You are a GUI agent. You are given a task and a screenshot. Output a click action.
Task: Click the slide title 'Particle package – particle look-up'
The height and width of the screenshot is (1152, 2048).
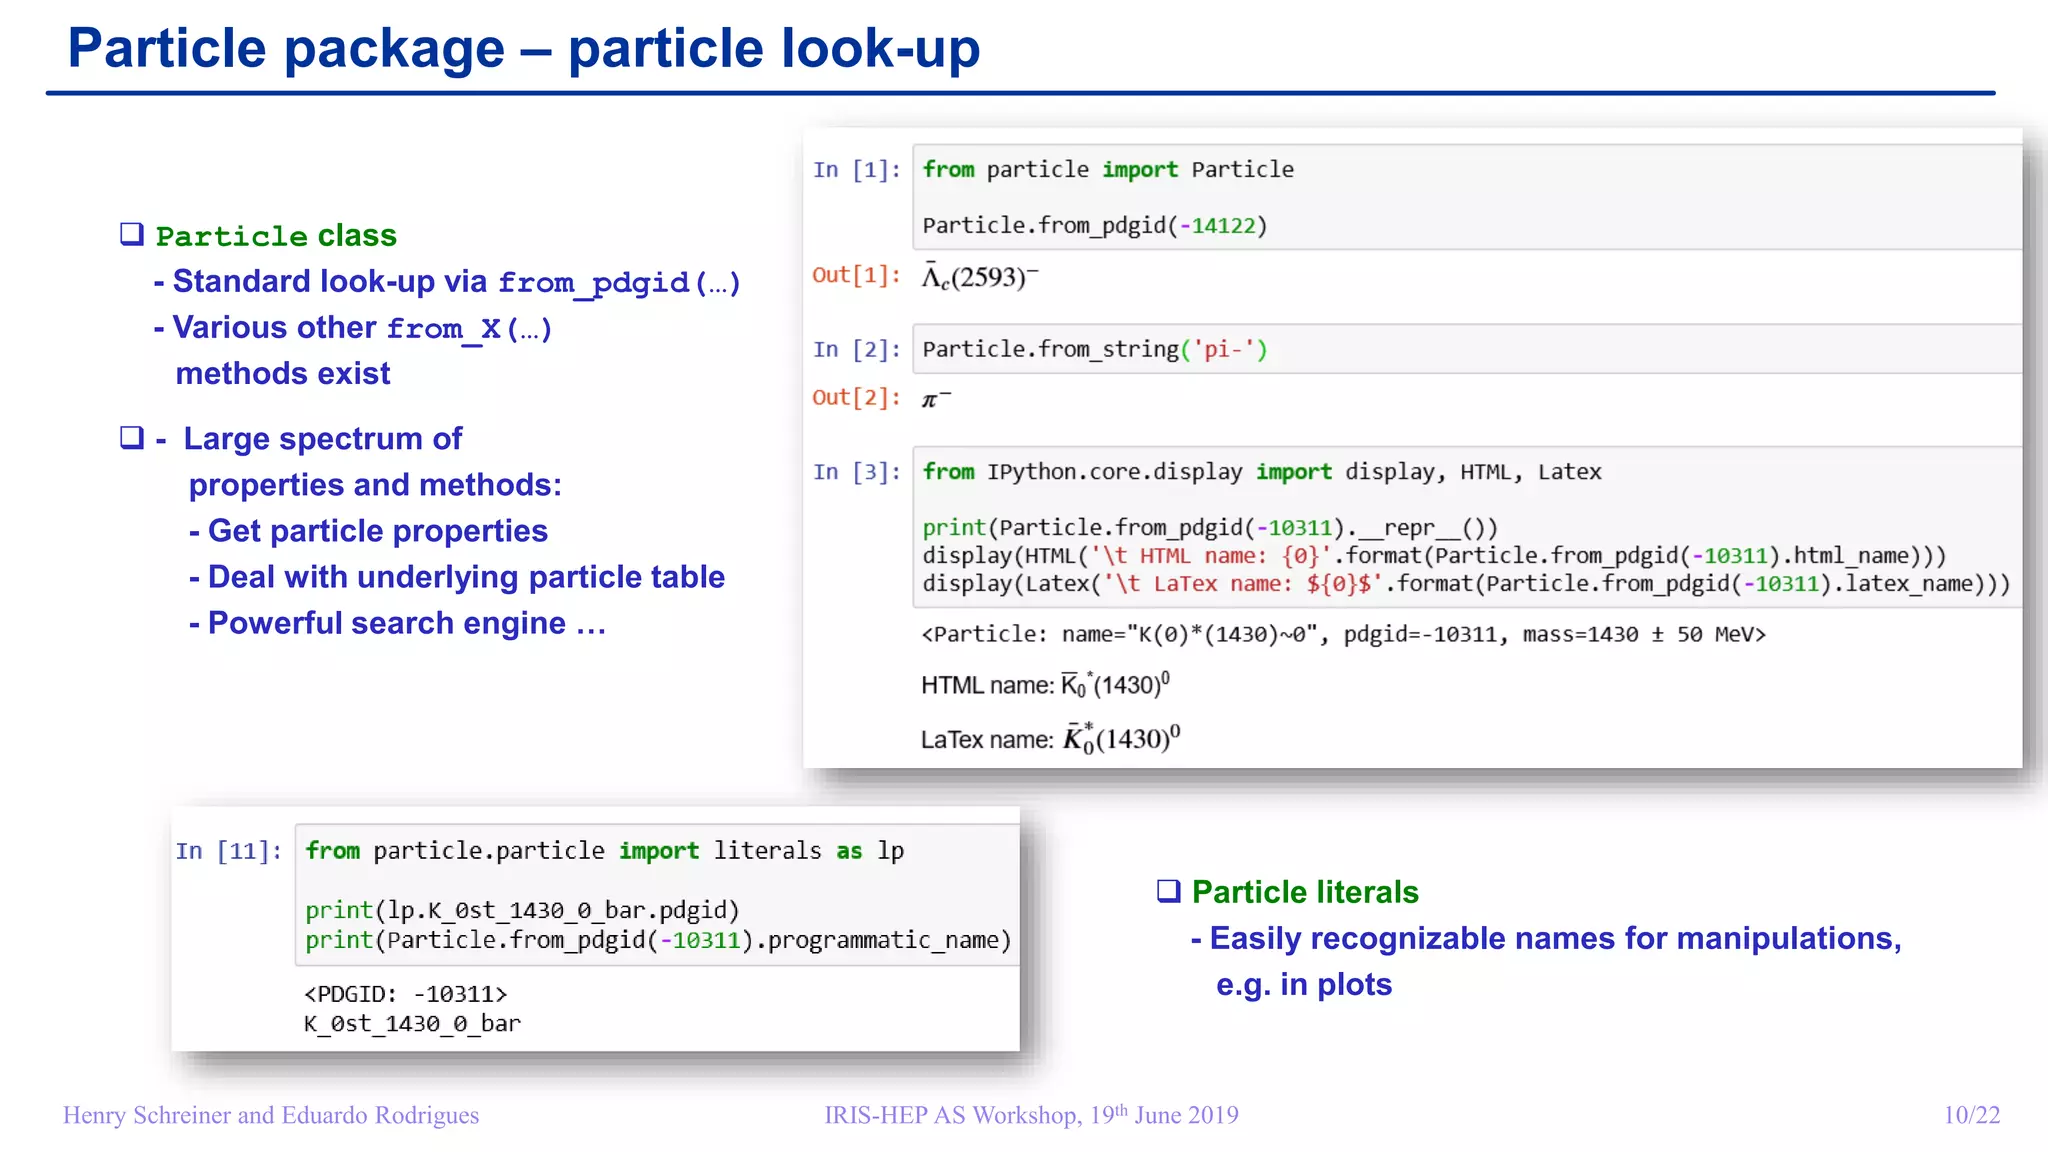click(523, 48)
